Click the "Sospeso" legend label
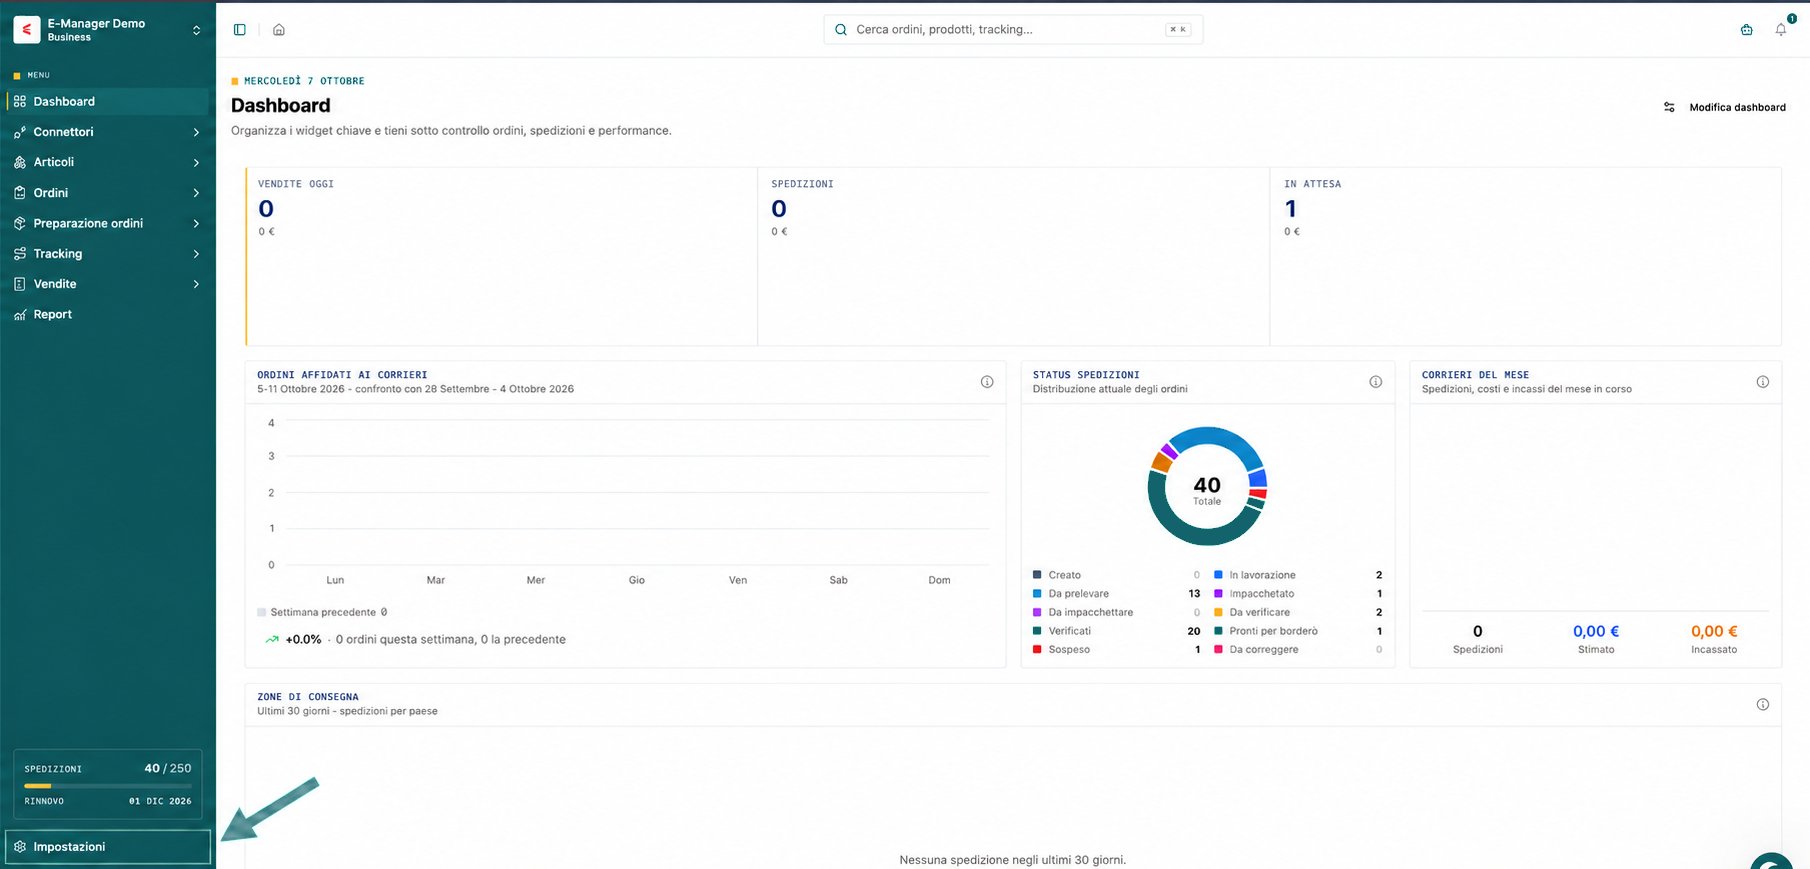1810x869 pixels. pos(1069,650)
